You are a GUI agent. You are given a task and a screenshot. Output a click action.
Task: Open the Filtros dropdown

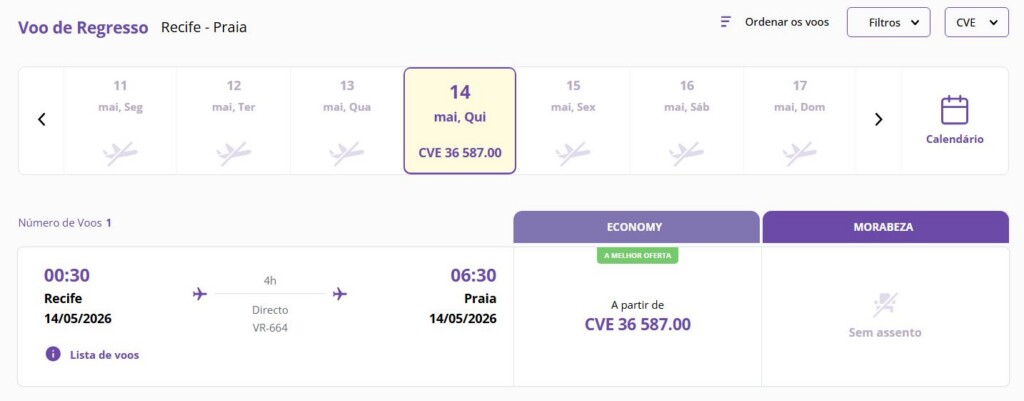point(888,22)
